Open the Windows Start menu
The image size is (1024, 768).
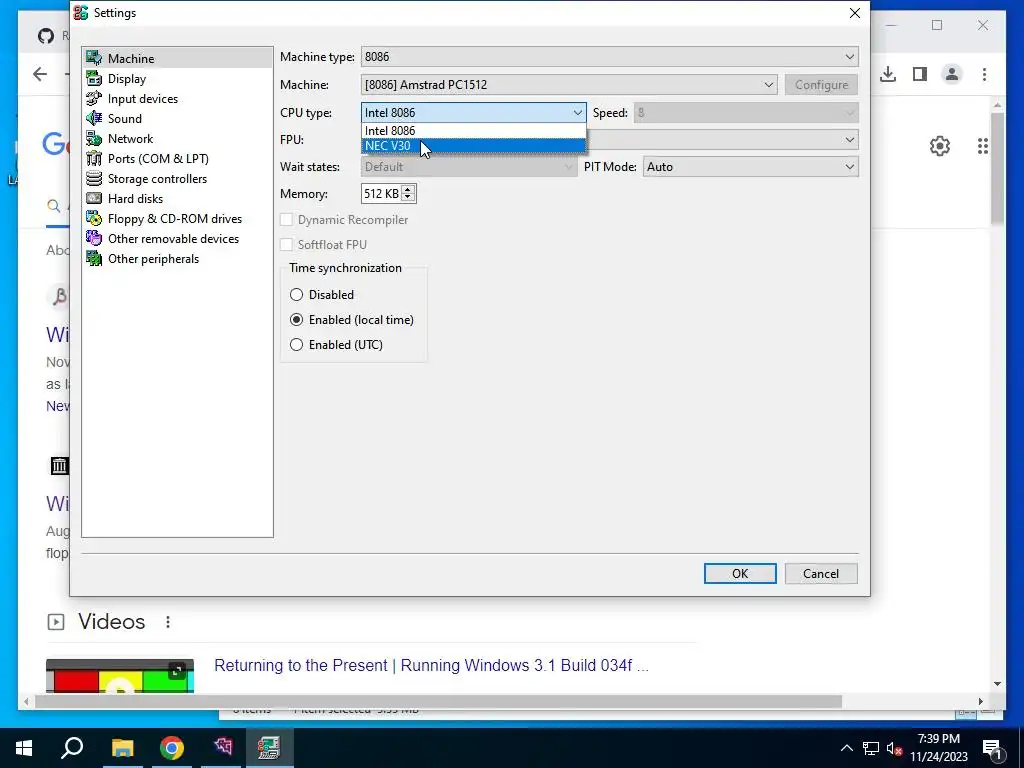(x=24, y=748)
